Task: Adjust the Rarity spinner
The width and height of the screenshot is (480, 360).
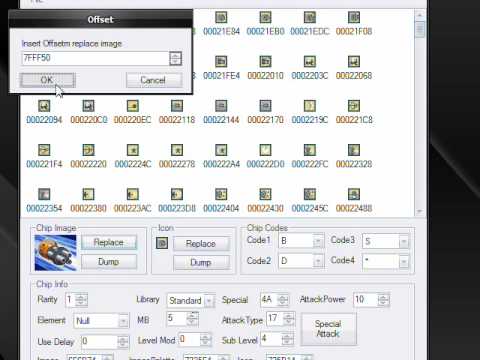Action: pyautogui.click(x=81, y=300)
